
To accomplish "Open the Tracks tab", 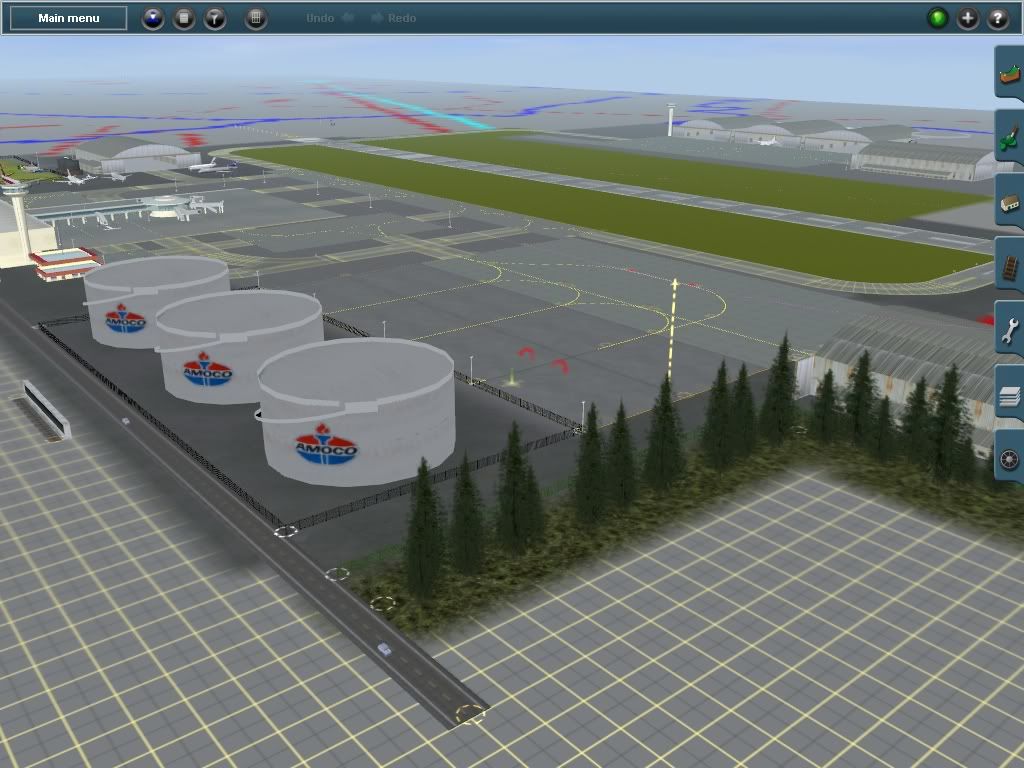I will (1009, 266).
